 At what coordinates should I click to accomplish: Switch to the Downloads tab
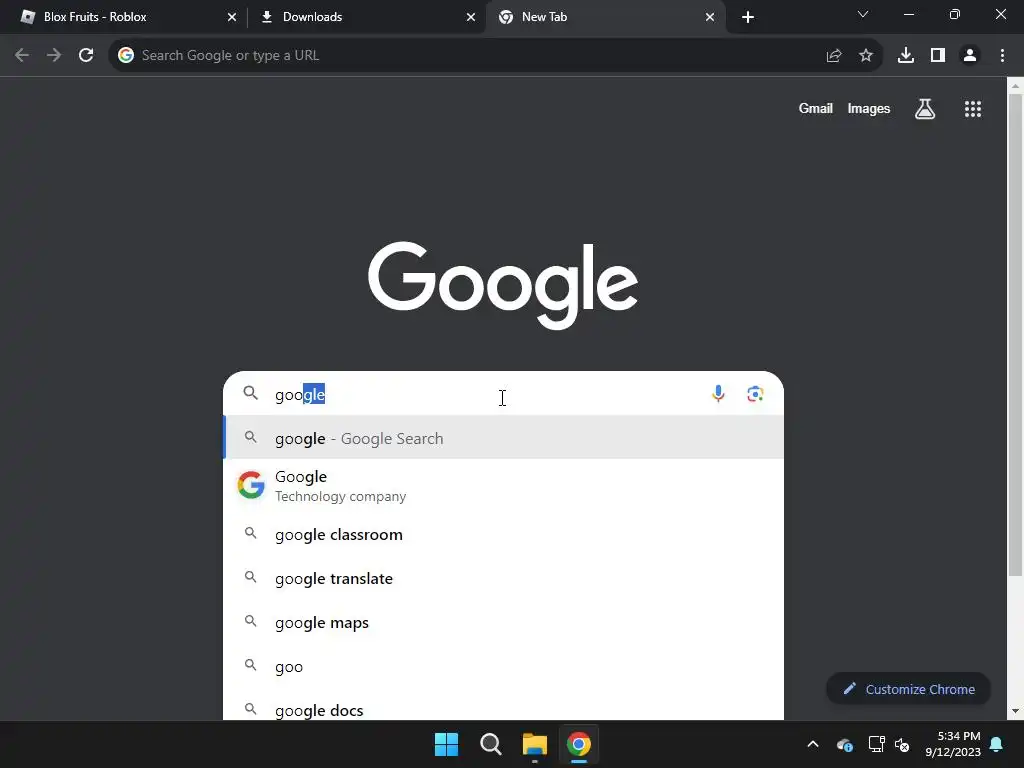click(x=366, y=17)
